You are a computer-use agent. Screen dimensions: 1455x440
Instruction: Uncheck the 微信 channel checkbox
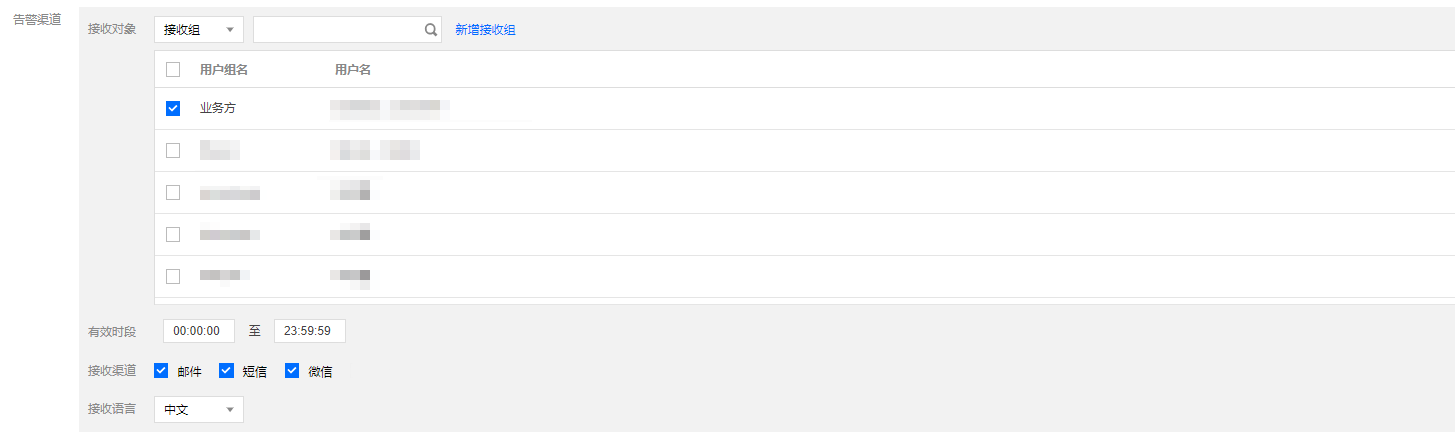coord(292,371)
